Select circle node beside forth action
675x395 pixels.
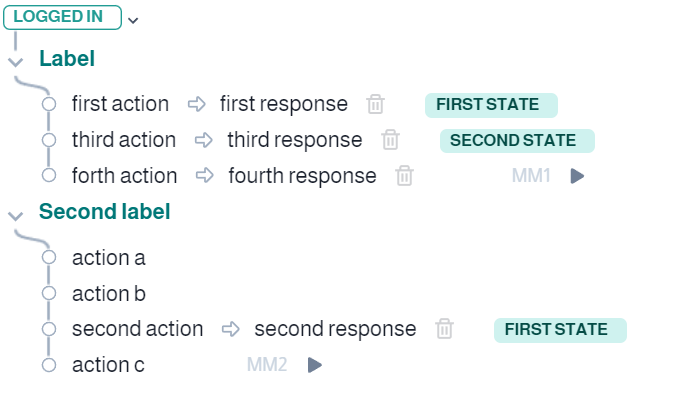pyautogui.click(x=49, y=176)
